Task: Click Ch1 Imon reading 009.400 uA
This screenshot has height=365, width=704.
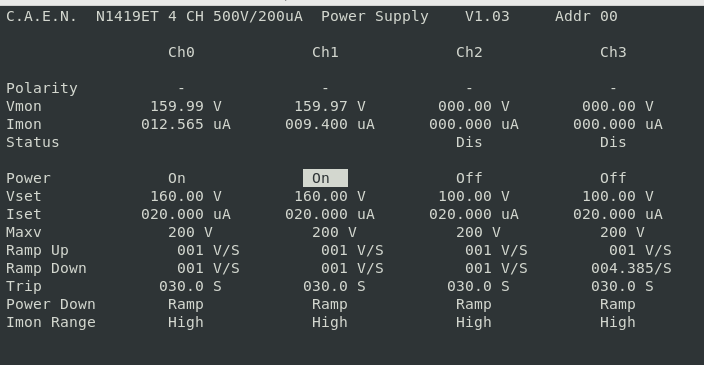Action: pos(330,124)
